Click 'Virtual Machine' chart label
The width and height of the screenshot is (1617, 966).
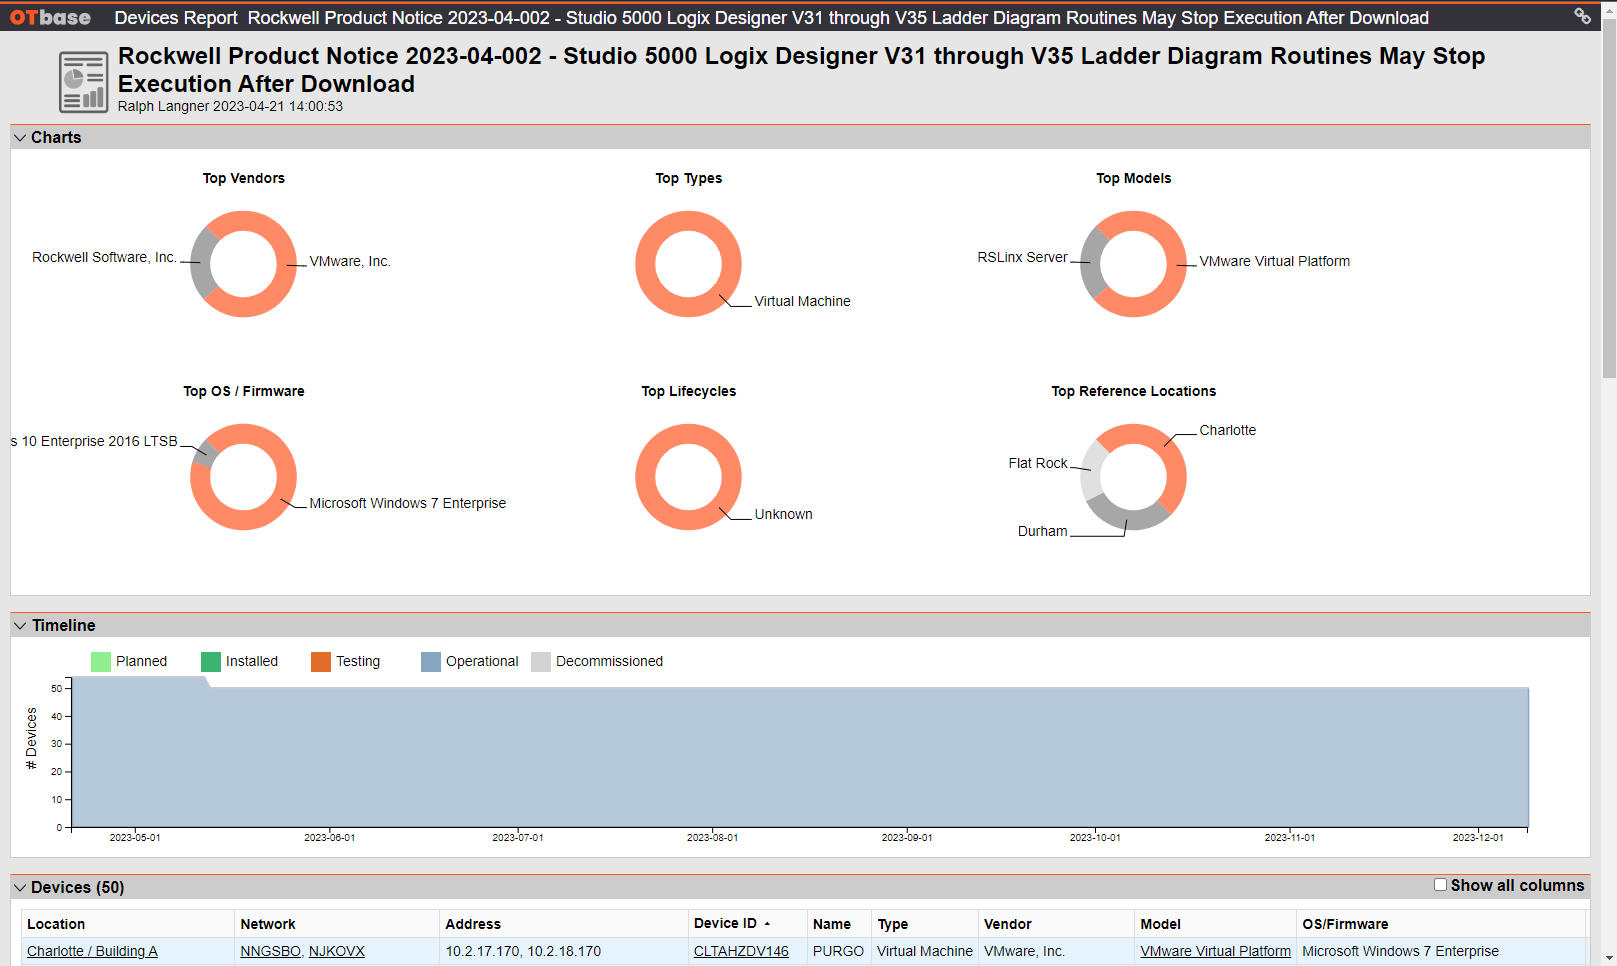(802, 301)
